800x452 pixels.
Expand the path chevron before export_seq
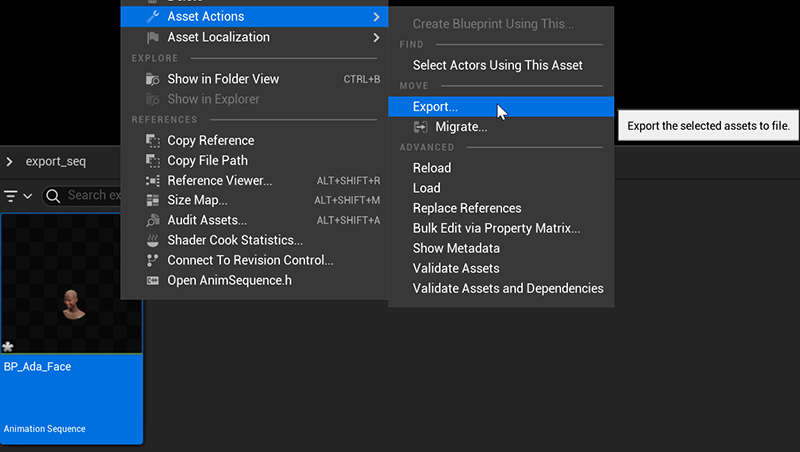click(9, 162)
